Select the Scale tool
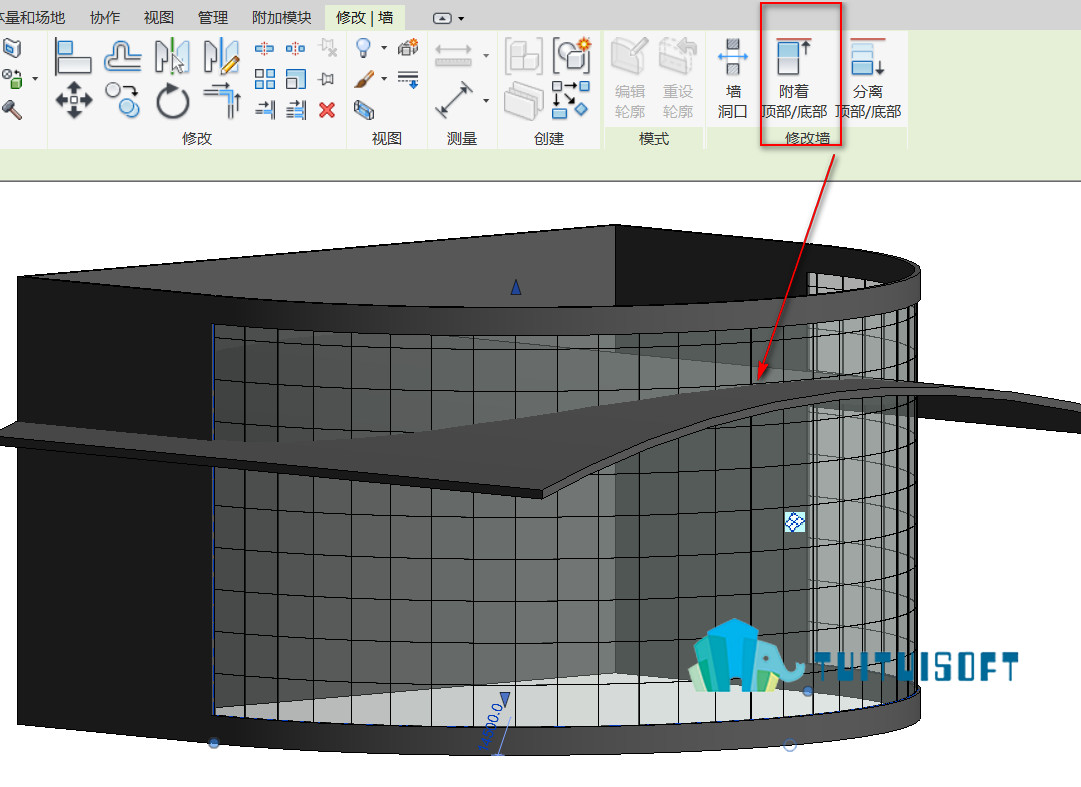The height and width of the screenshot is (787, 1081). point(295,79)
